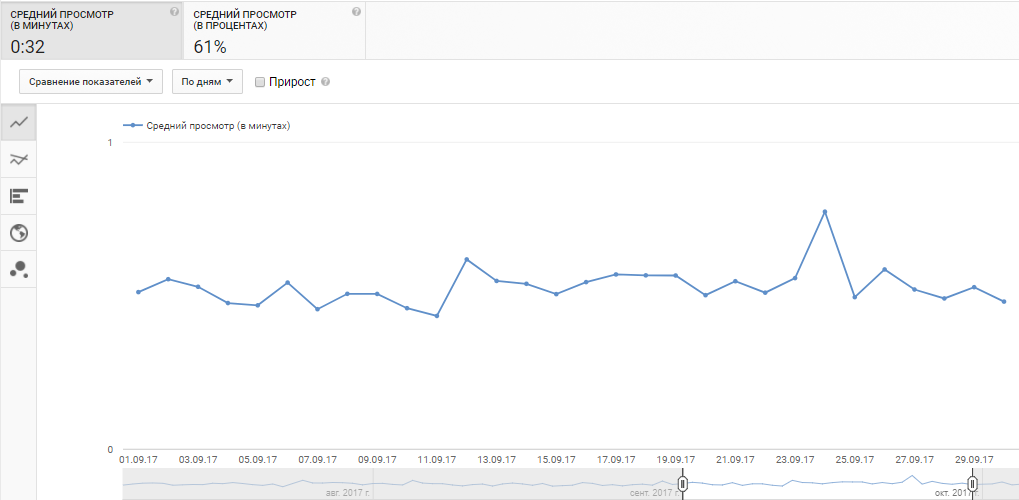
Task: Switch to multi-line comparison chart icon
Action: (18, 159)
